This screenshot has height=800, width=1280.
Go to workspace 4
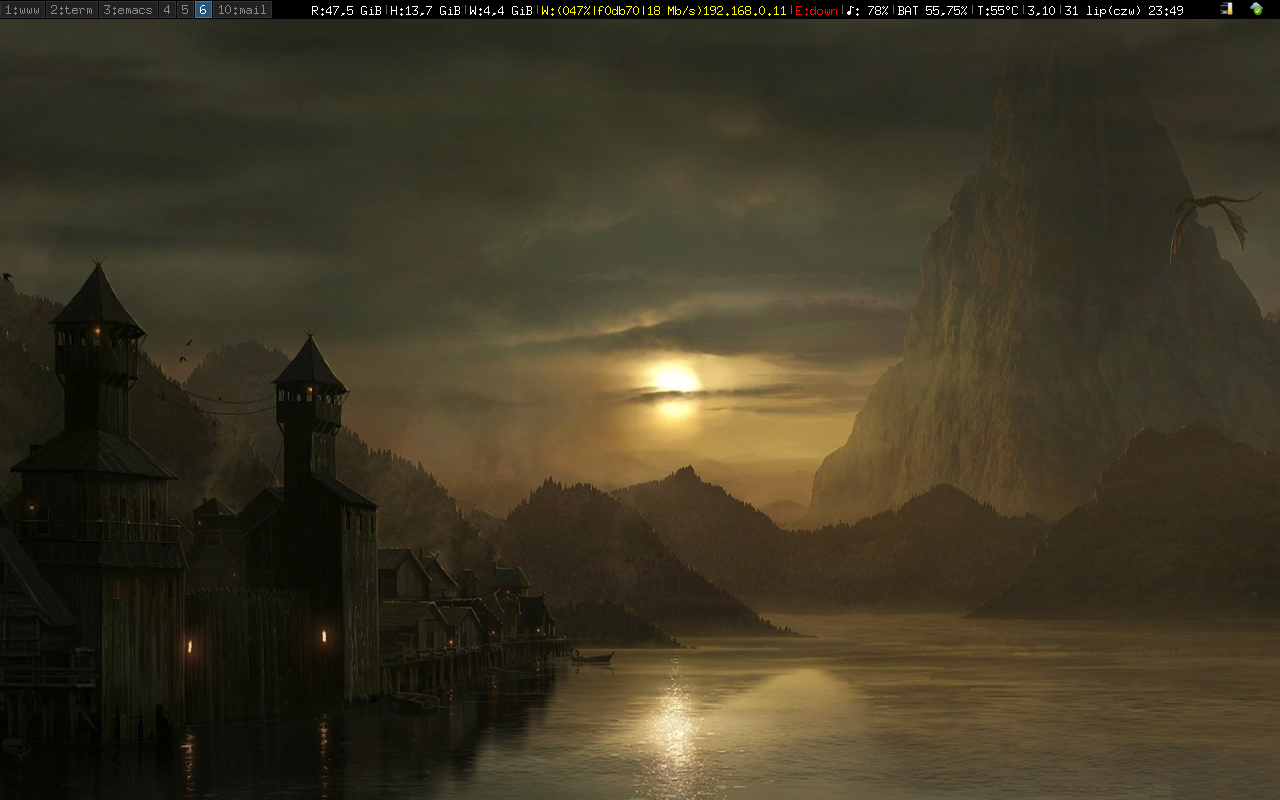click(x=167, y=10)
